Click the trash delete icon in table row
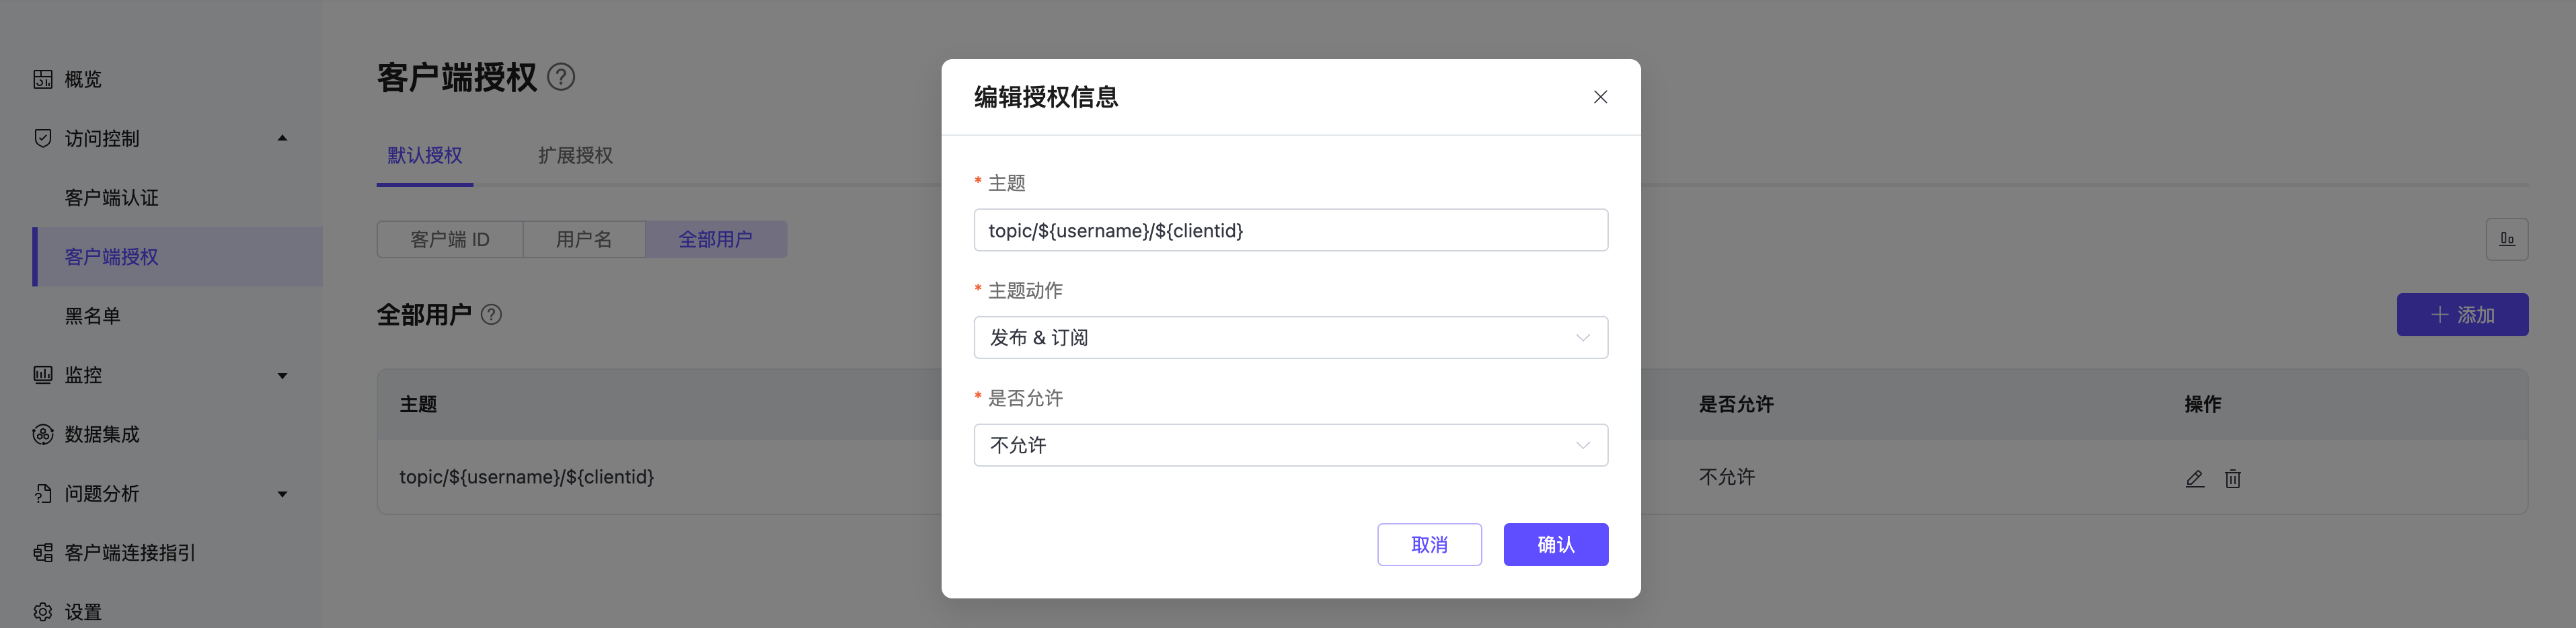 pos(2232,478)
